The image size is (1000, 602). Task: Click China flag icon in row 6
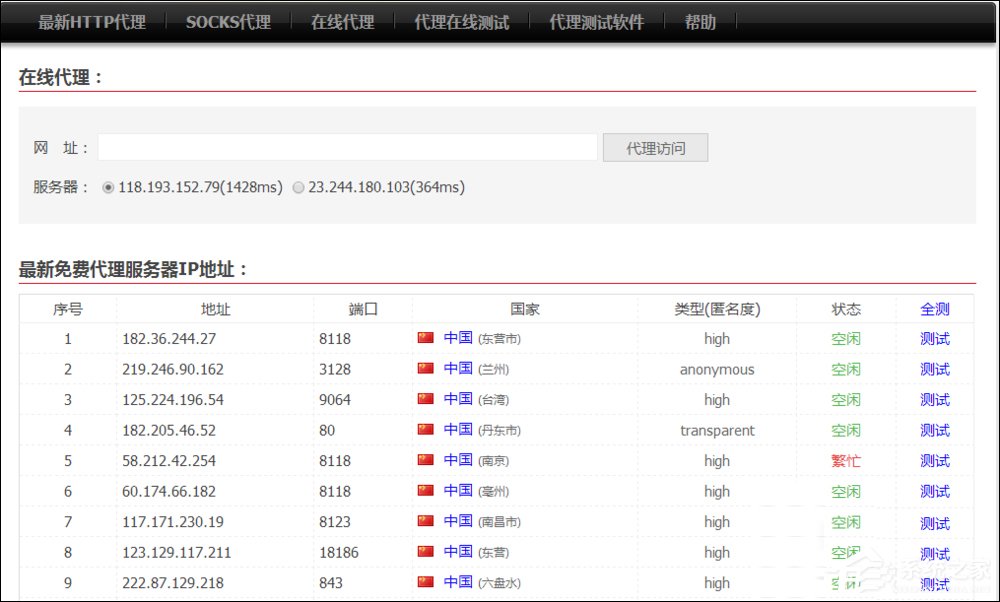[x=426, y=490]
